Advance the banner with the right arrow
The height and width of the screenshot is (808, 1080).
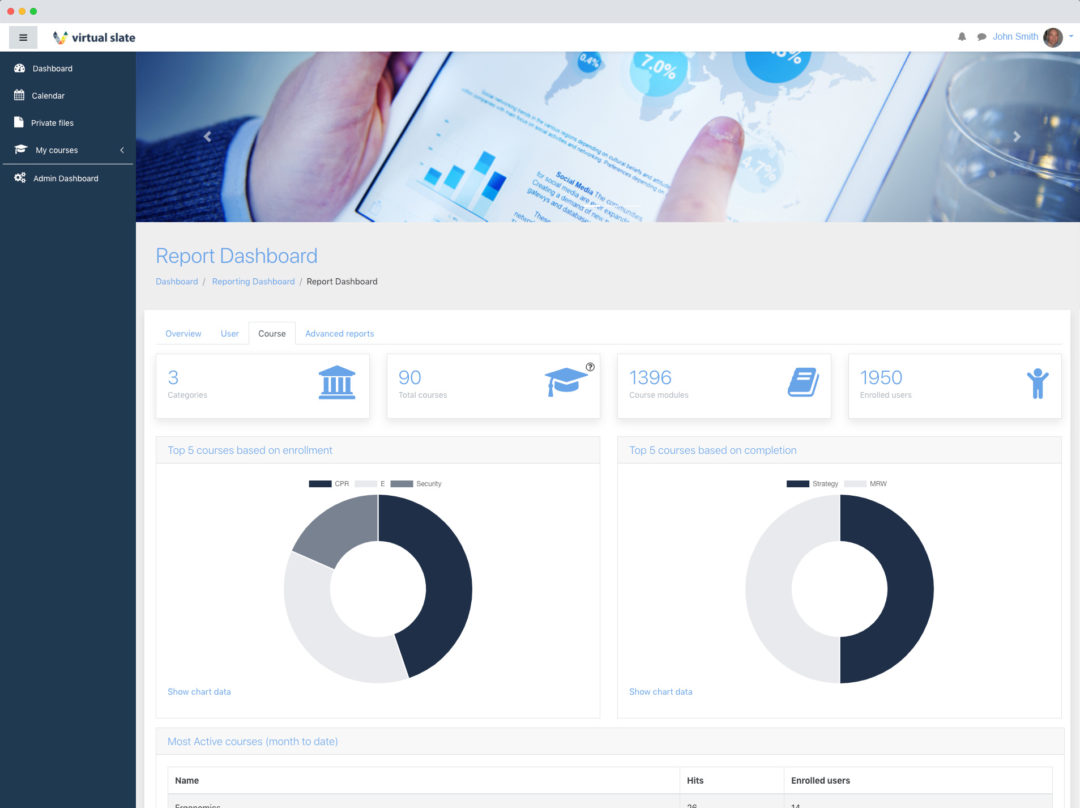(1018, 135)
